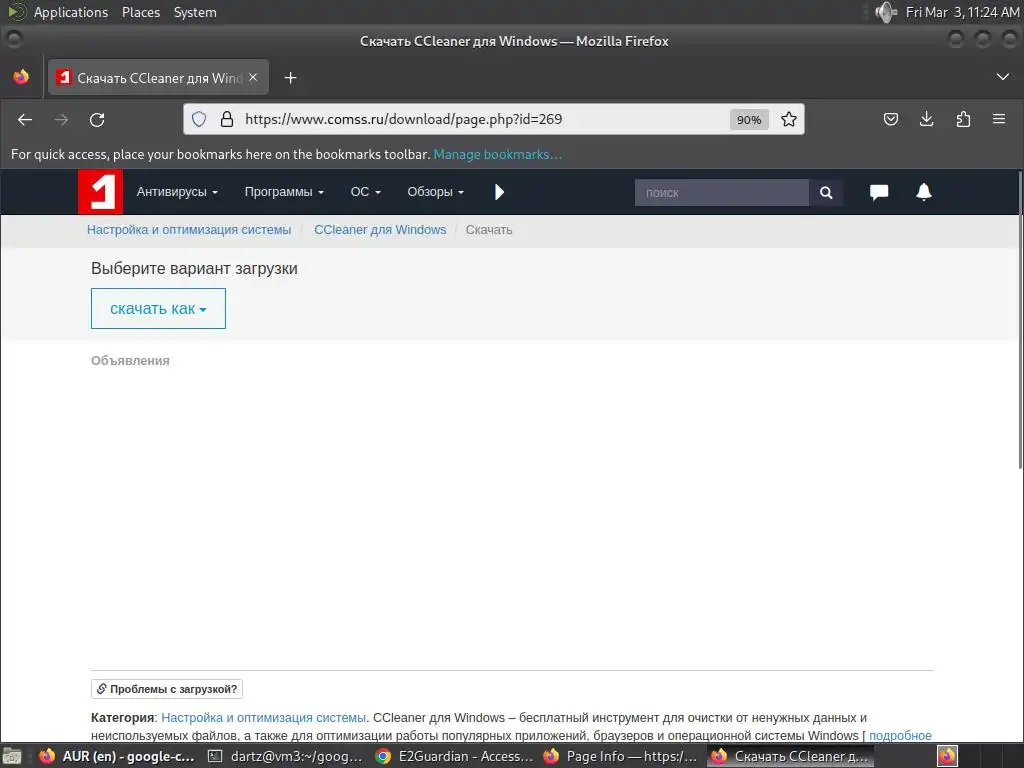Expand the Программы menu
This screenshot has width=1024, height=768.
pos(284,192)
